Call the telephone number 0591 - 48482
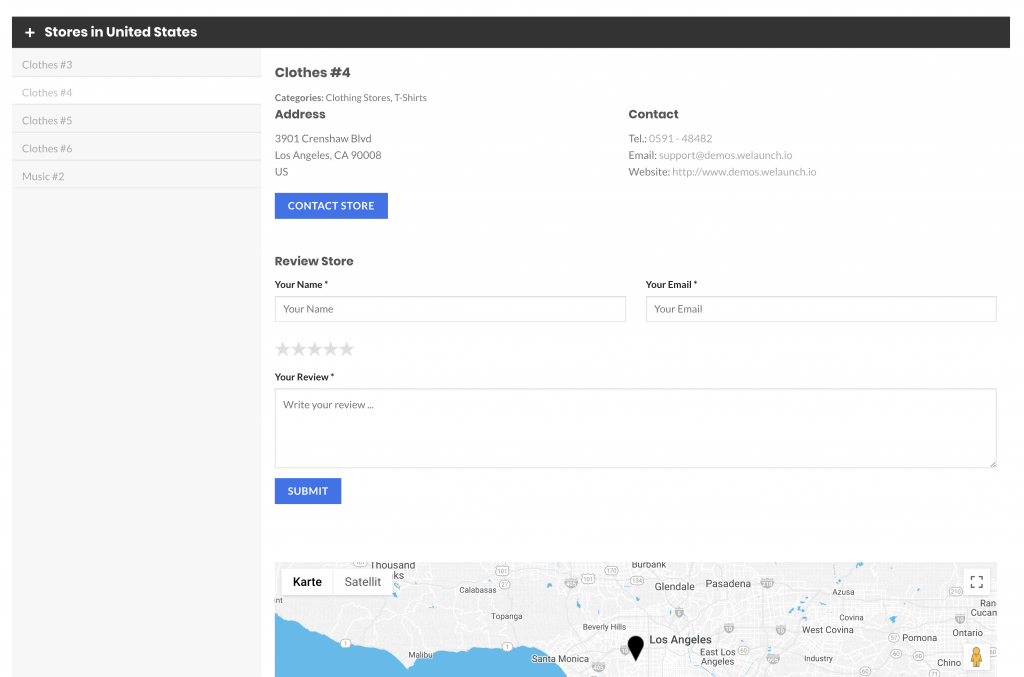Viewport: 1024px width, 677px height. point(680,138)
